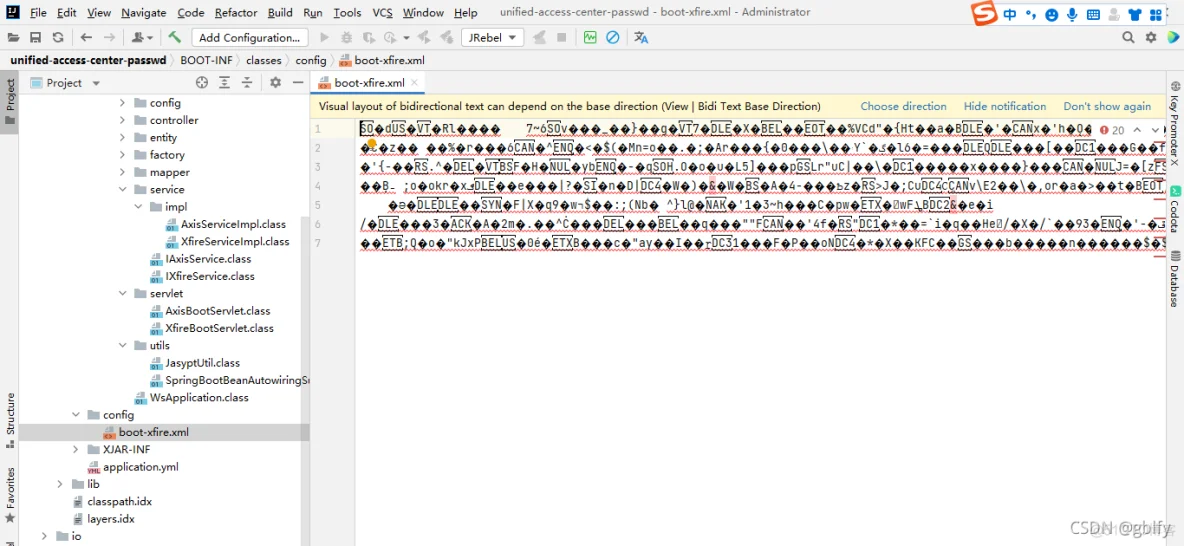Viewport: 1184px width, 546px height.
Task: Open the user profile dropdown in toolbar
Action: 142,37
